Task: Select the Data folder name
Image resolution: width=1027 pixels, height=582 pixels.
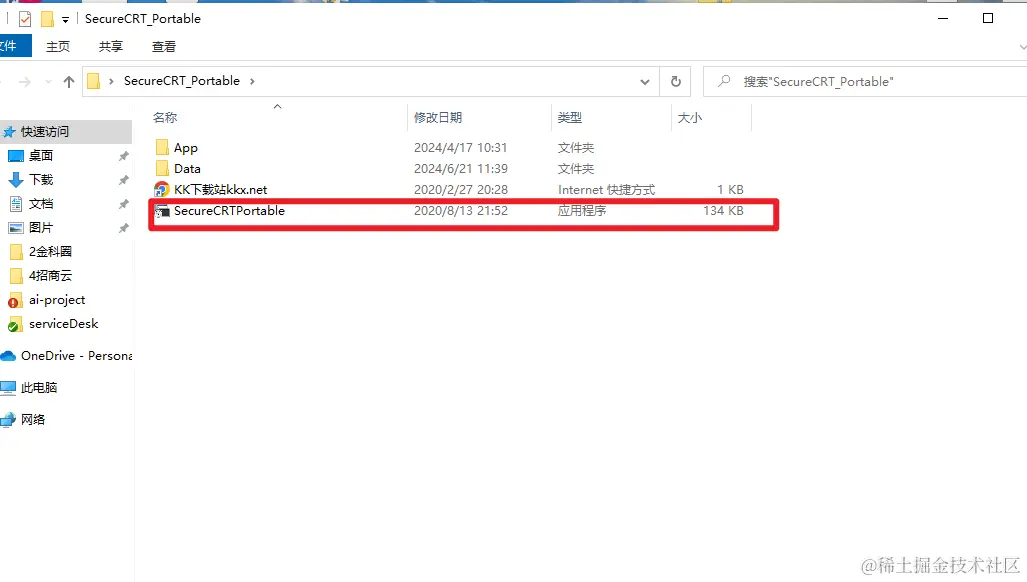Action: click(x=187, y=169)
